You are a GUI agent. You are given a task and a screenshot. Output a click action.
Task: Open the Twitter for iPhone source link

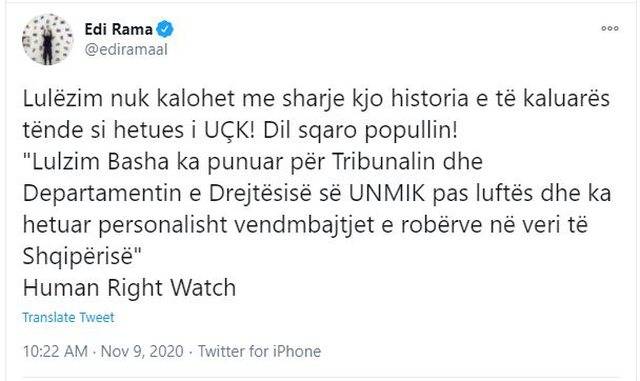click(260, 351)
